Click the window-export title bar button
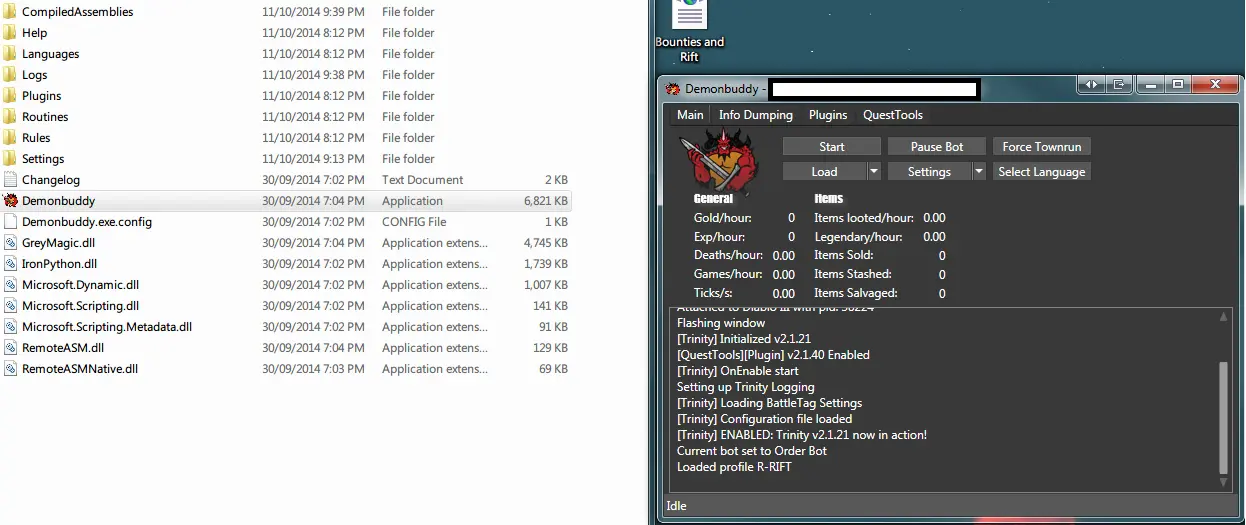 pyautogui.click(x=1119, y=85)
